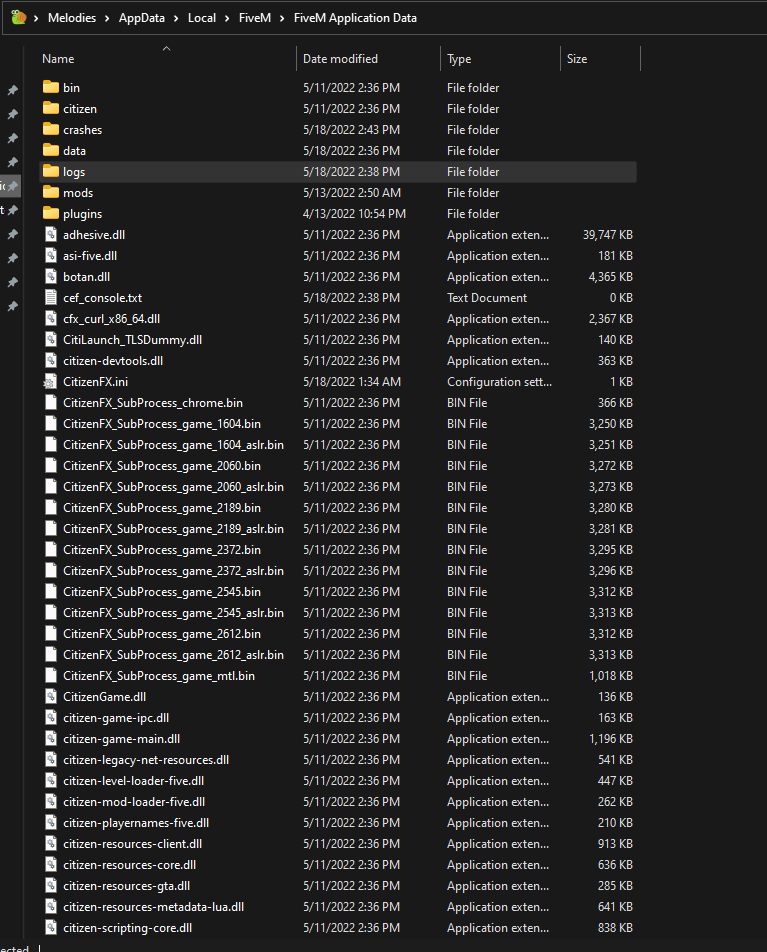
Task: Click the 5/13/2022 2:50 AM date cell
Action: tap(352, 192)
